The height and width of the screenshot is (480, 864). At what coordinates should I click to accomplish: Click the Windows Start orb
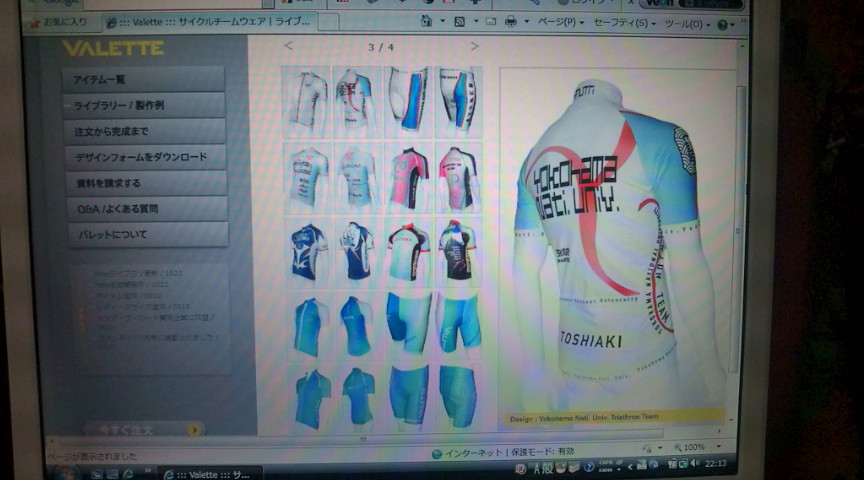tap(67, 473)
